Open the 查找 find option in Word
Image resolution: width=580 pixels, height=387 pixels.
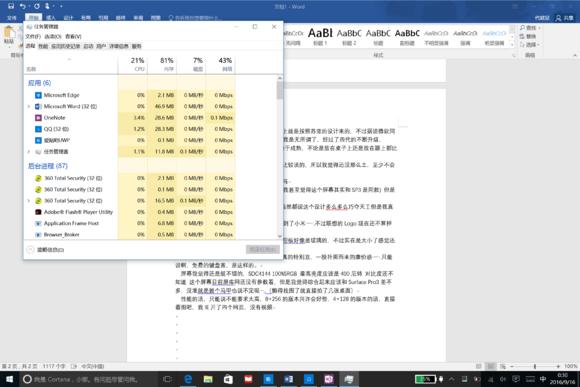[x=530, y=28]
